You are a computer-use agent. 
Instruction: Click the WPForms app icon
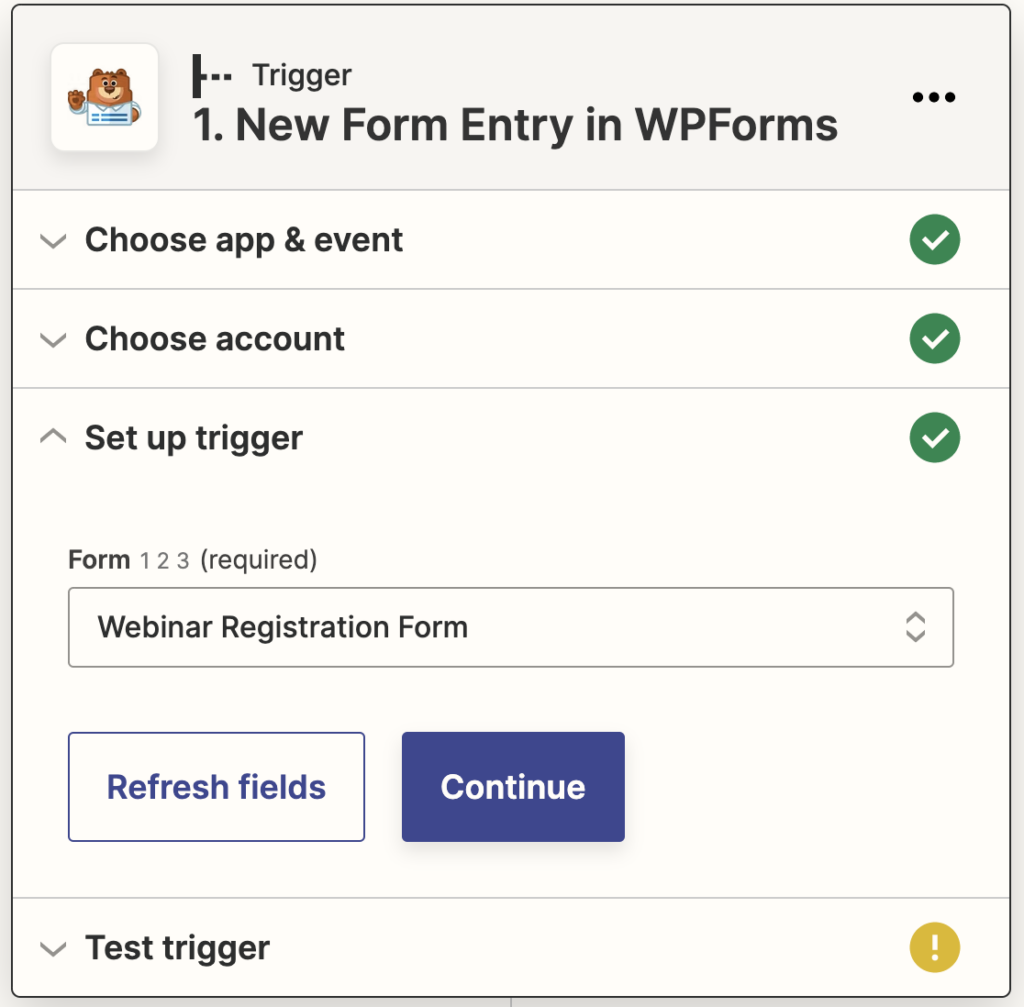click(x=105, y=96)
